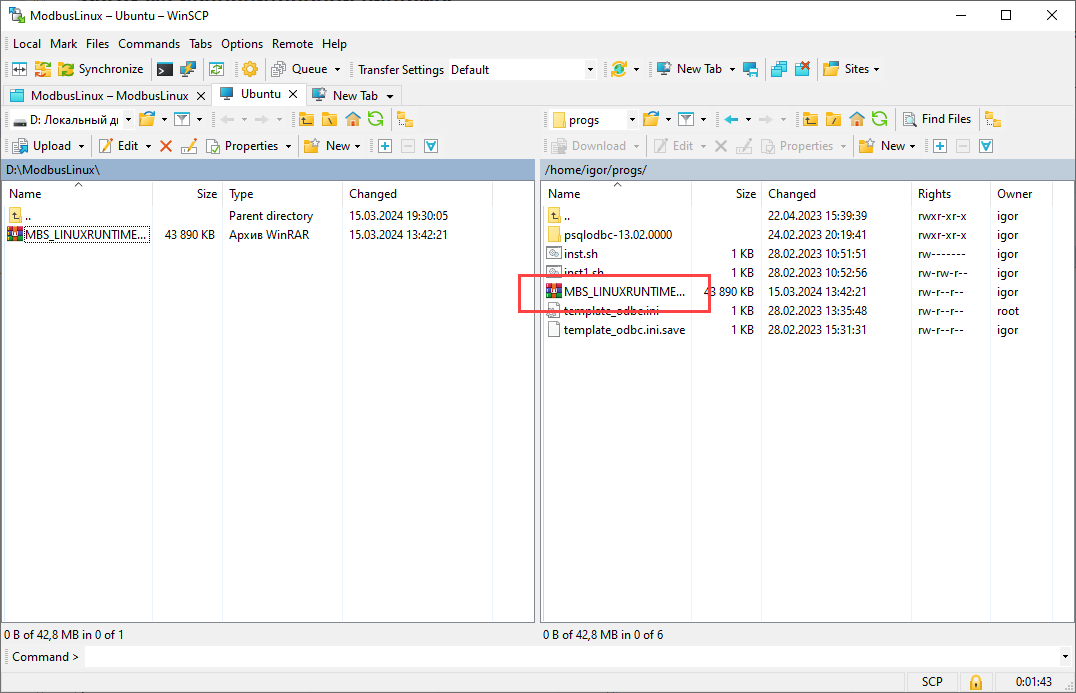Click the lock icon in status bar
1076x693 pixels.
click(x=975, y=681)
